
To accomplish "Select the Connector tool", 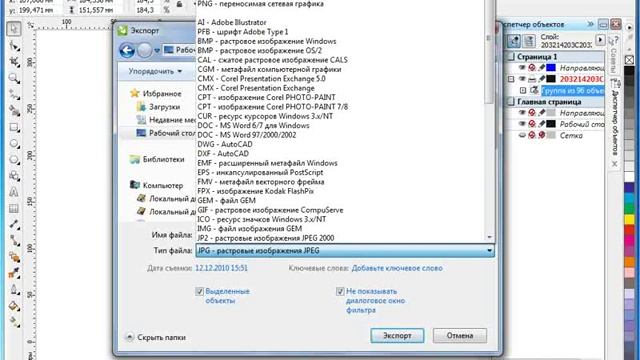I will 14,240.
